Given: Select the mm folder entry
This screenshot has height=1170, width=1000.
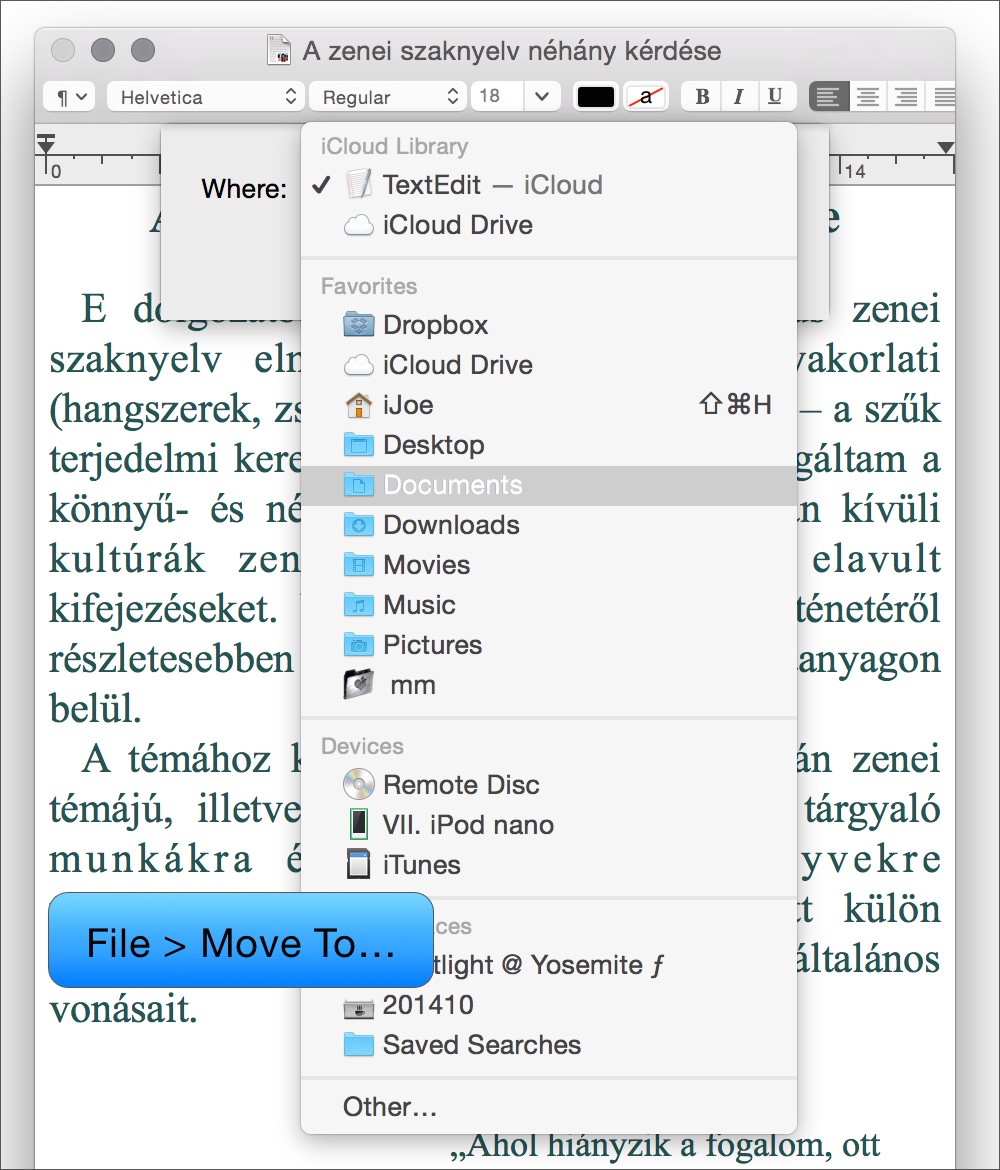Looking at the screenshot, I should (x=549, y=685).
